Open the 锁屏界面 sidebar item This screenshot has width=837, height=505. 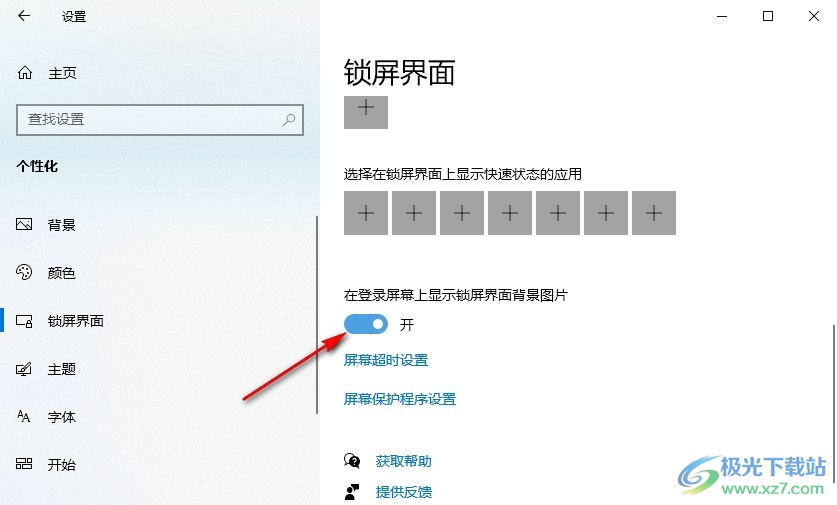tap(160, 321)
